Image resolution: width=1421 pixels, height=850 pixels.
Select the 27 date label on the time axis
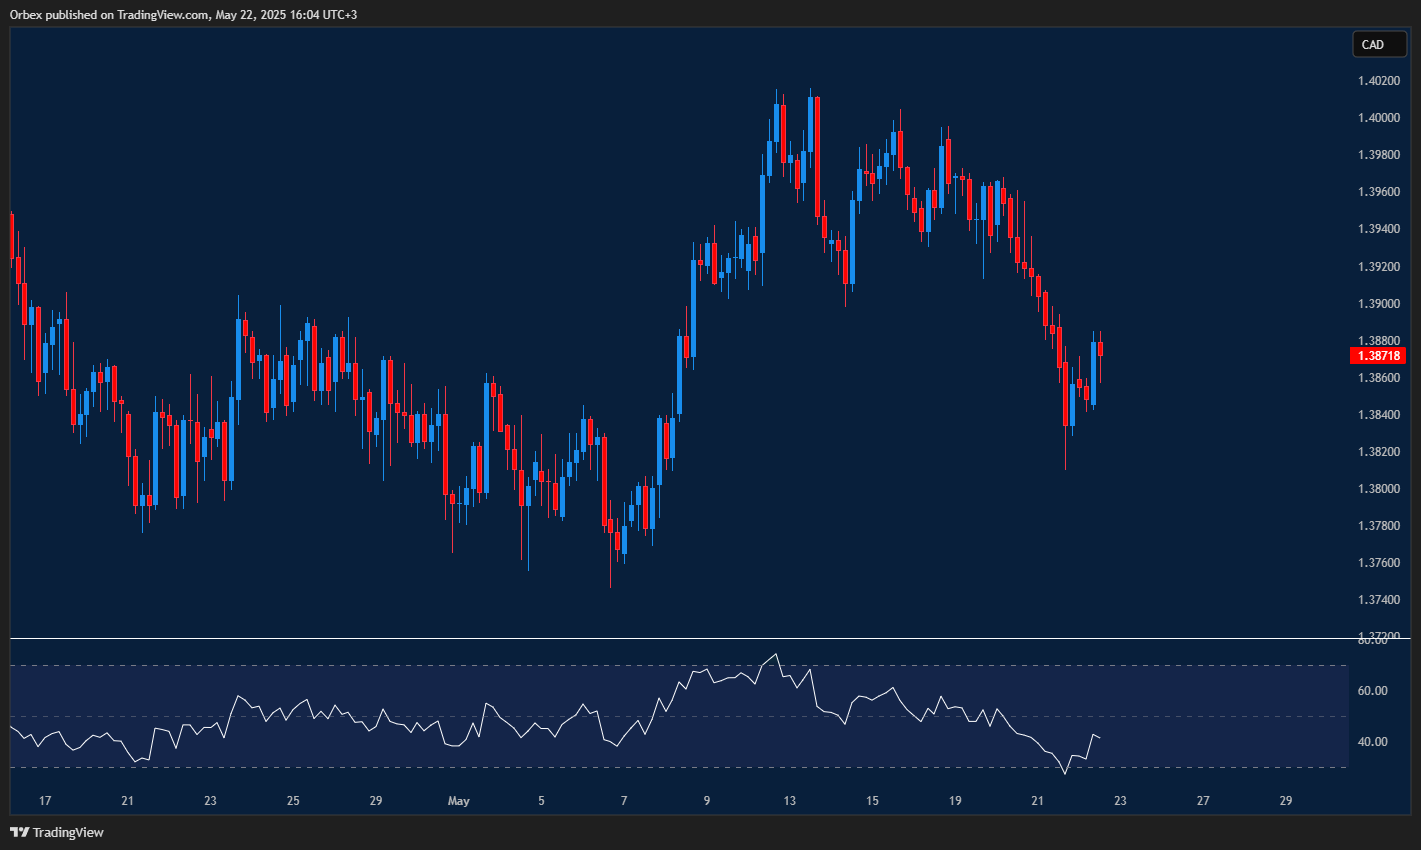(x=1203, y=801)
